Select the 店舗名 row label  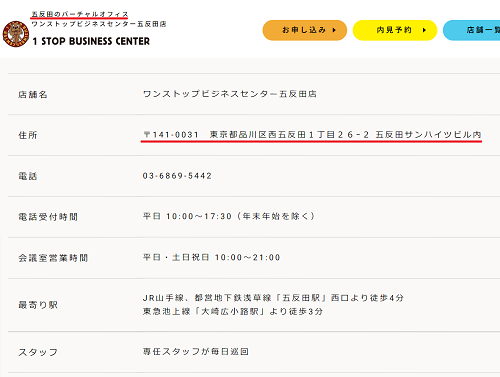pyautogui.click(x=33, y=95)
